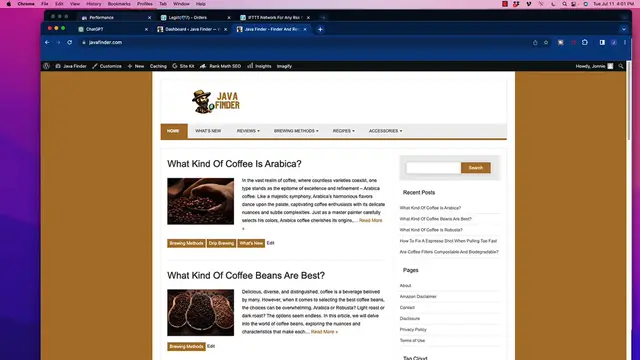Open recent post What Kind Of Coffee Is Robusta?
The image size is (640, 360).
click(x=431, y=230)
